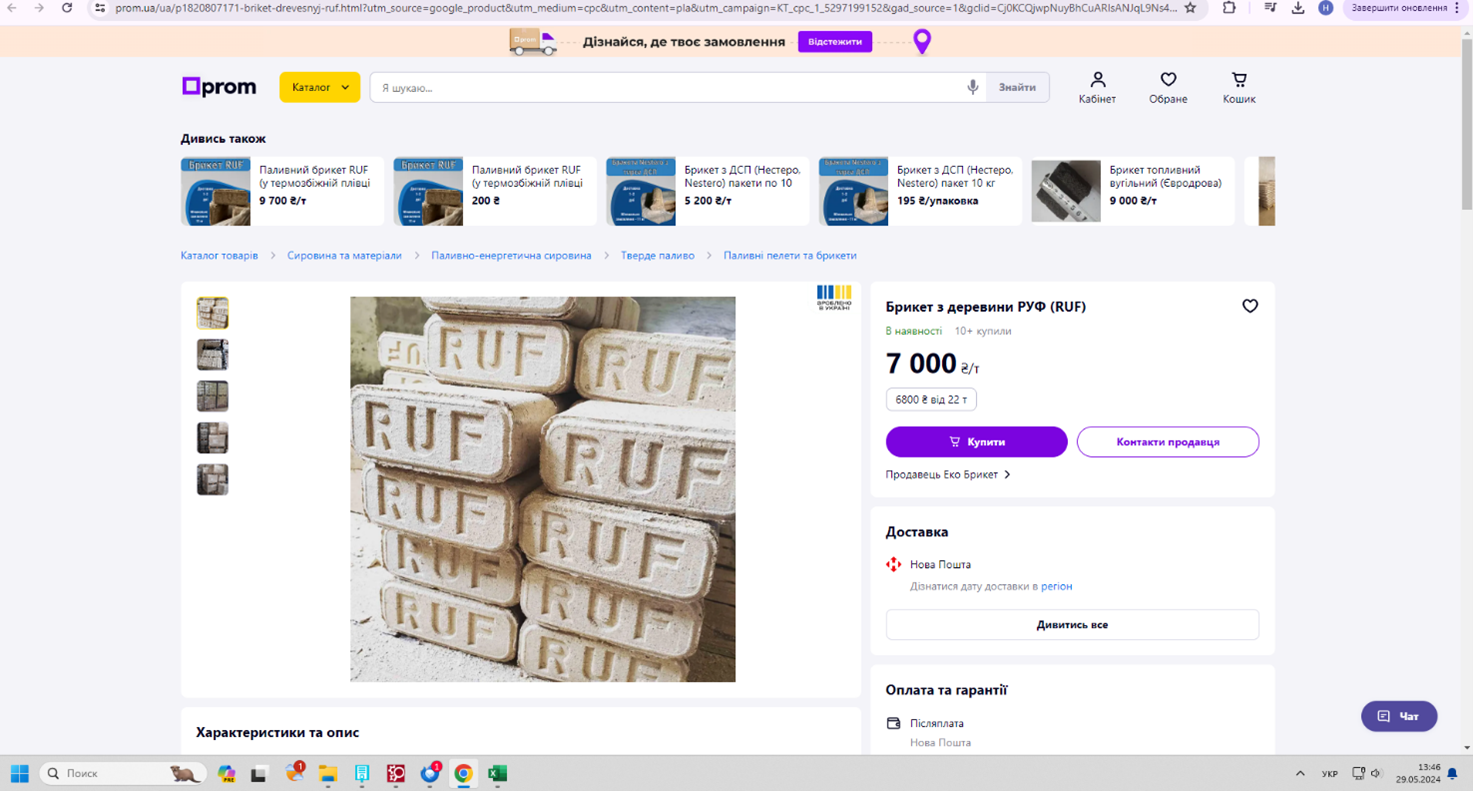Open the Обране favorites list

[1168, 88]
